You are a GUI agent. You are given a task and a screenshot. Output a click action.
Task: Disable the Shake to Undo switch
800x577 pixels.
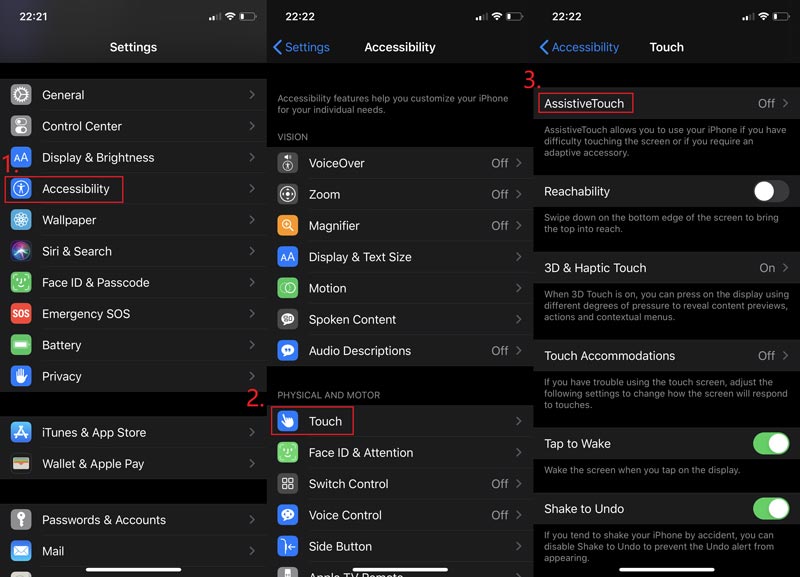click(770, 508)
